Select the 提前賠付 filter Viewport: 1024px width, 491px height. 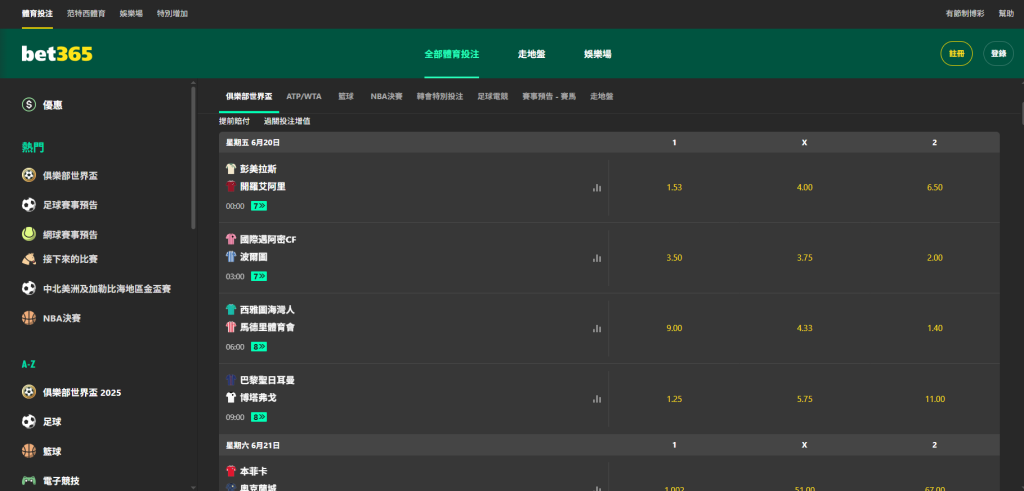click(234, 121)
